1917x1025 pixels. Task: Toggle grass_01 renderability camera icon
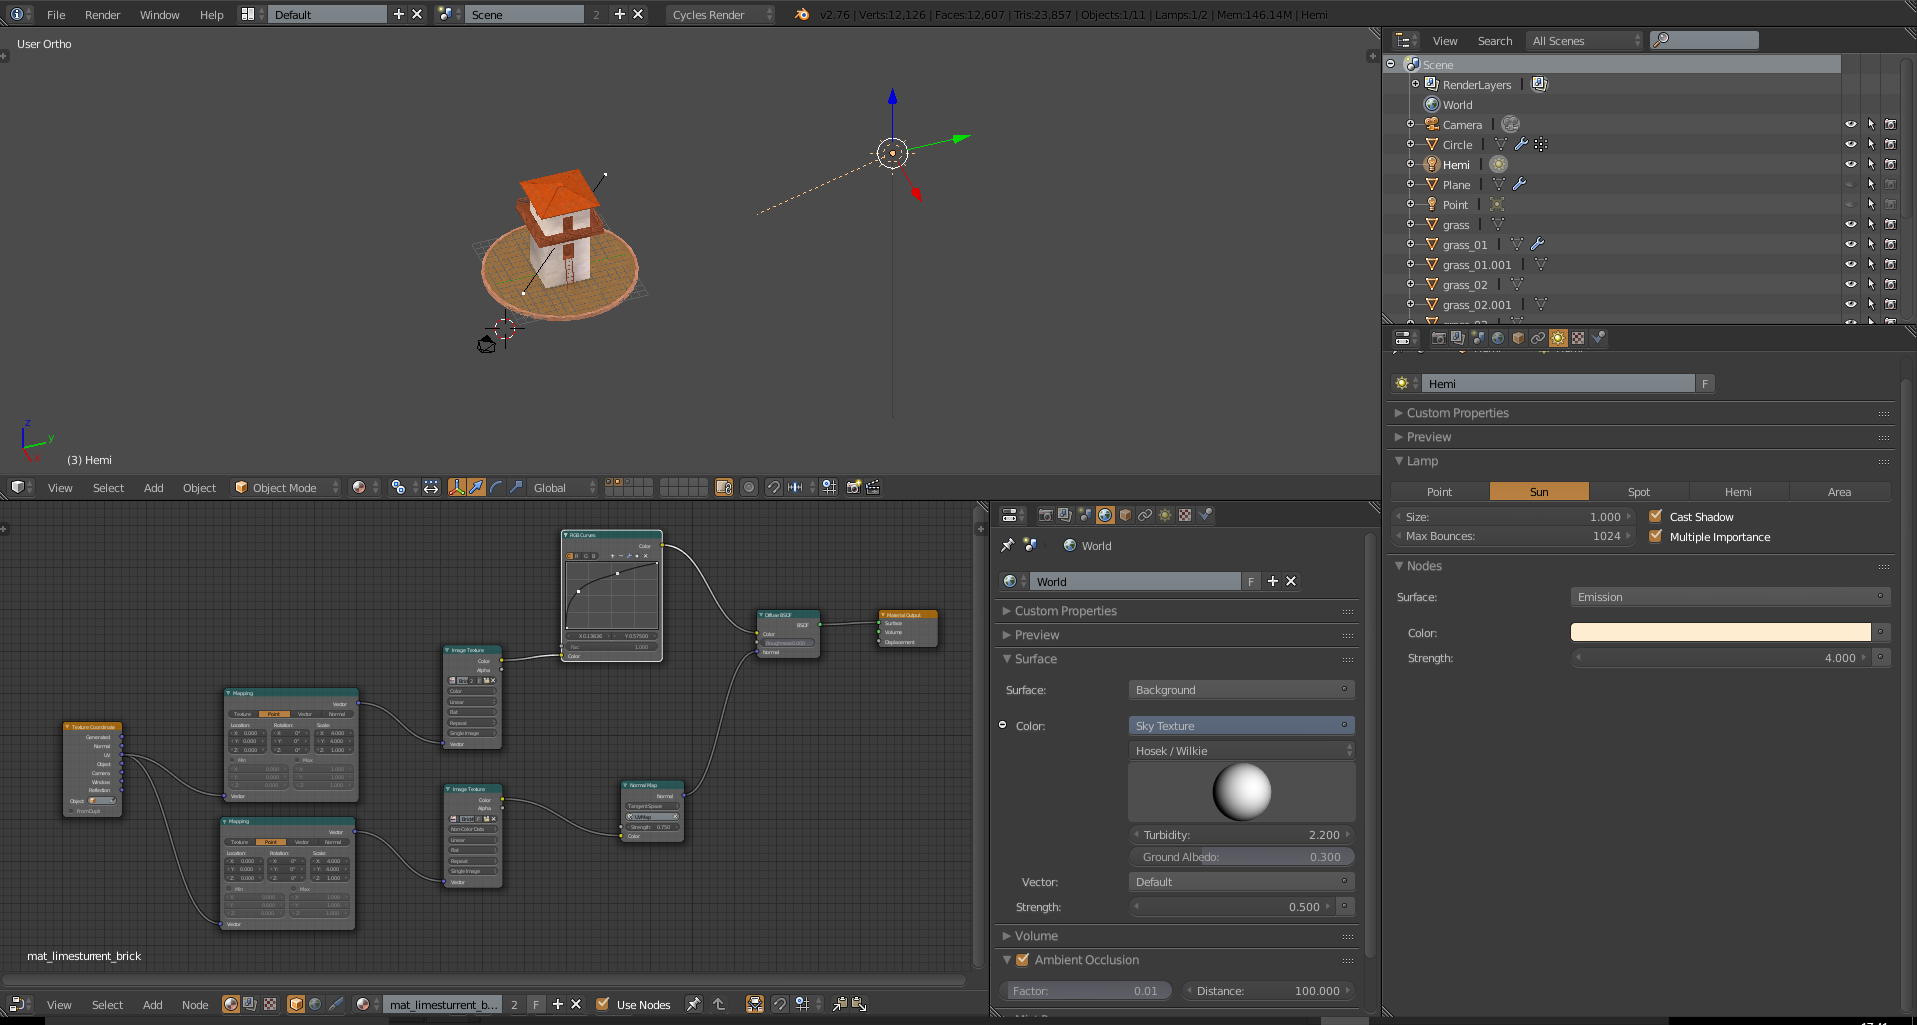[1890, 244]
